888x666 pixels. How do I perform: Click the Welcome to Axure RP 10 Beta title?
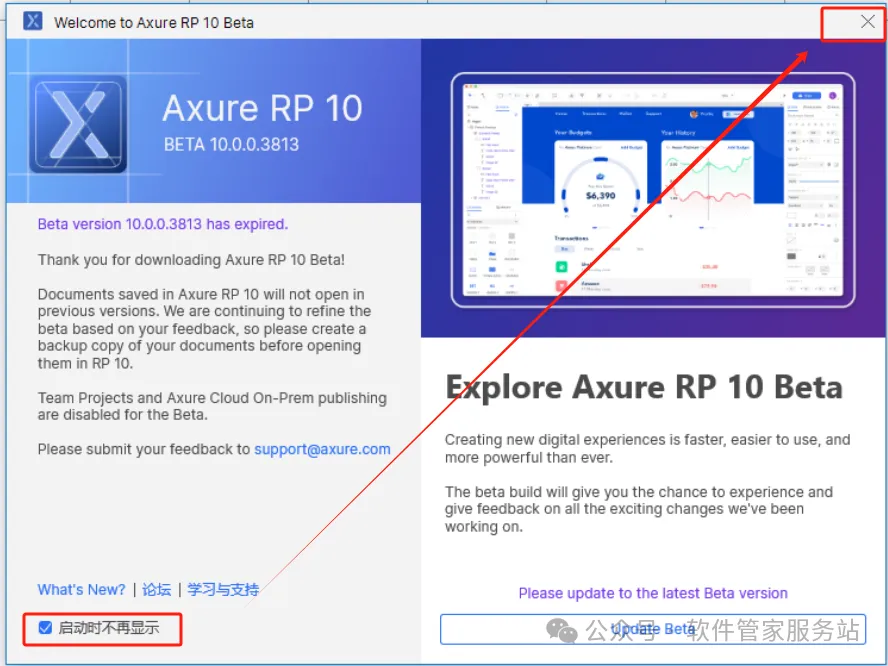[153, 23]
